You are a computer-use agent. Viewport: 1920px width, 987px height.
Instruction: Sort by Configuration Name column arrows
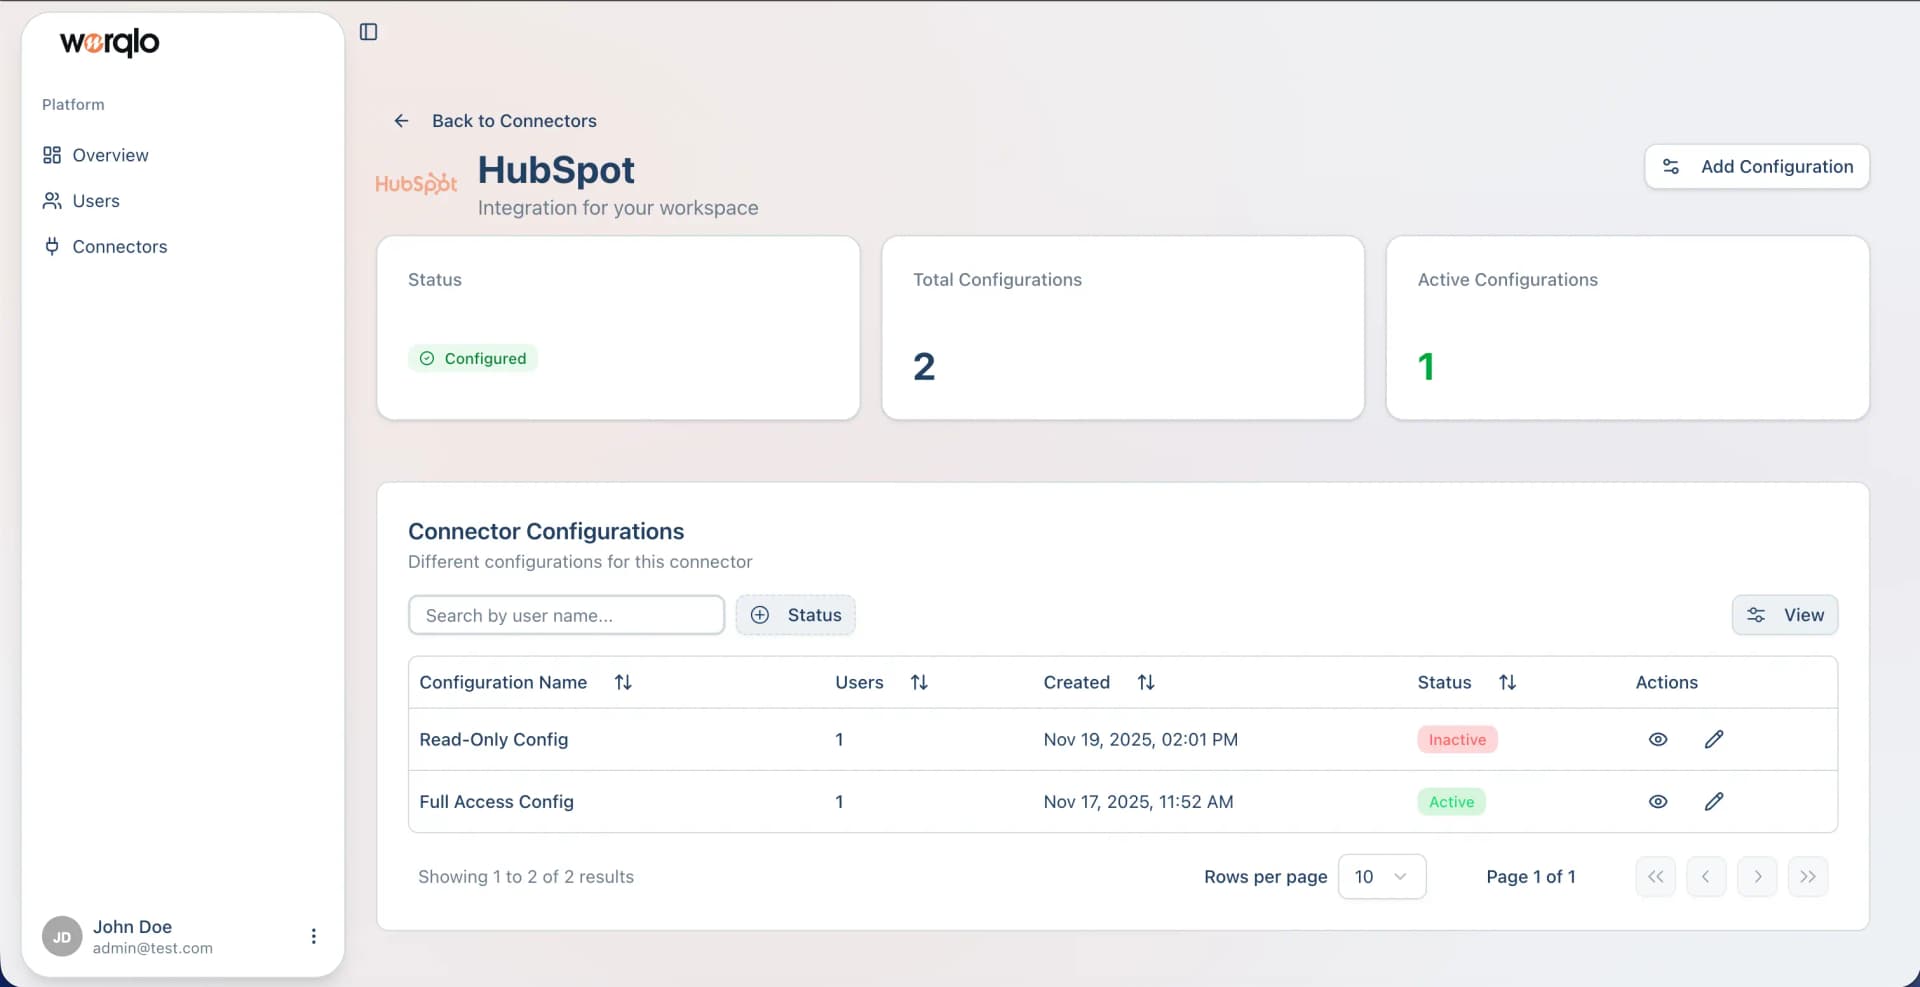[623, 682]
